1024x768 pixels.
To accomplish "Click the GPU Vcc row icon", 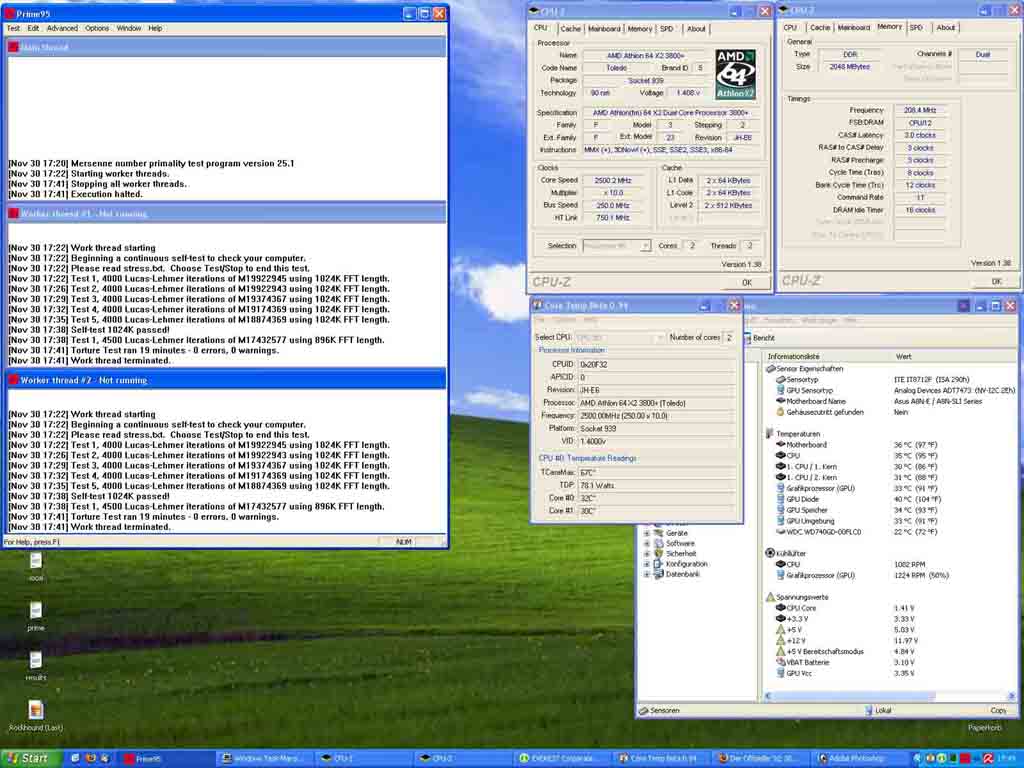I will (780, 673).
